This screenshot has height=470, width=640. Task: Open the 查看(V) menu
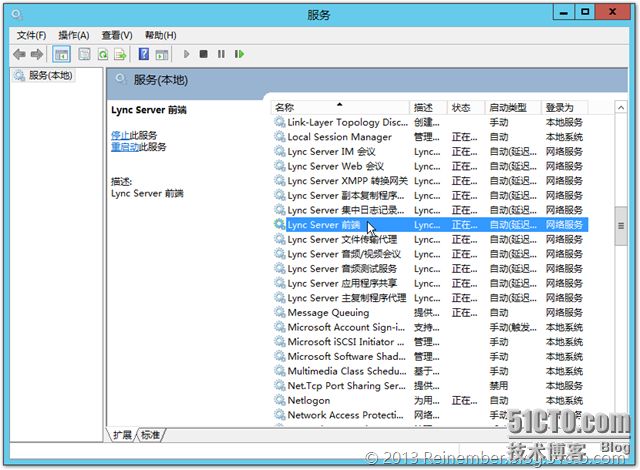coord(117,35)
